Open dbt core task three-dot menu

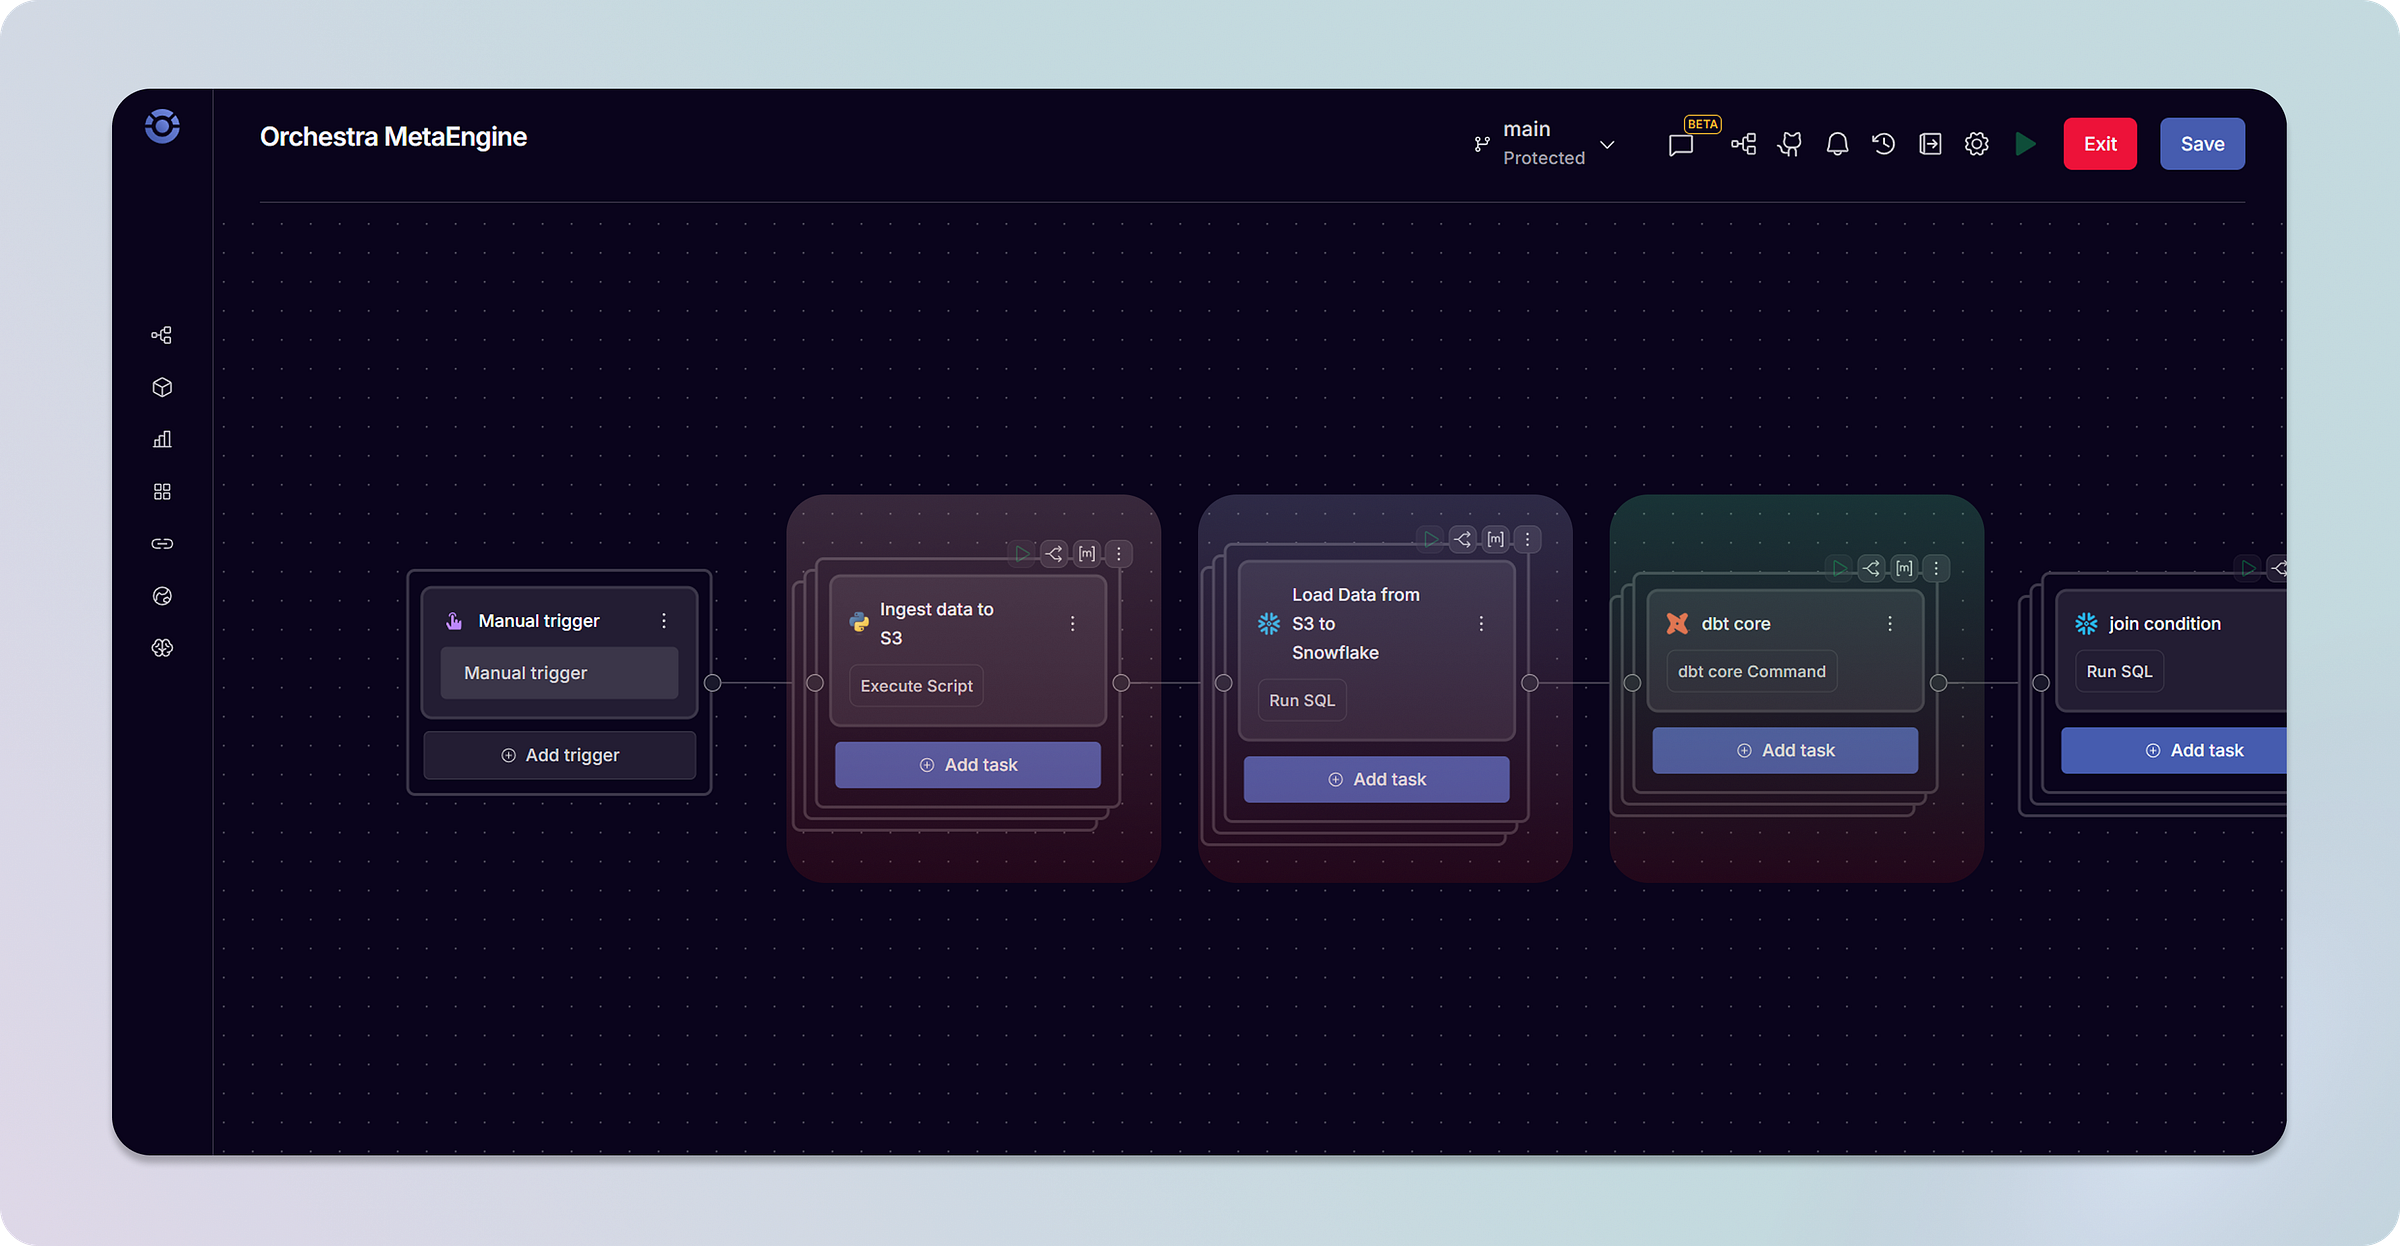pyautogui.click(x=1890, y=623)
